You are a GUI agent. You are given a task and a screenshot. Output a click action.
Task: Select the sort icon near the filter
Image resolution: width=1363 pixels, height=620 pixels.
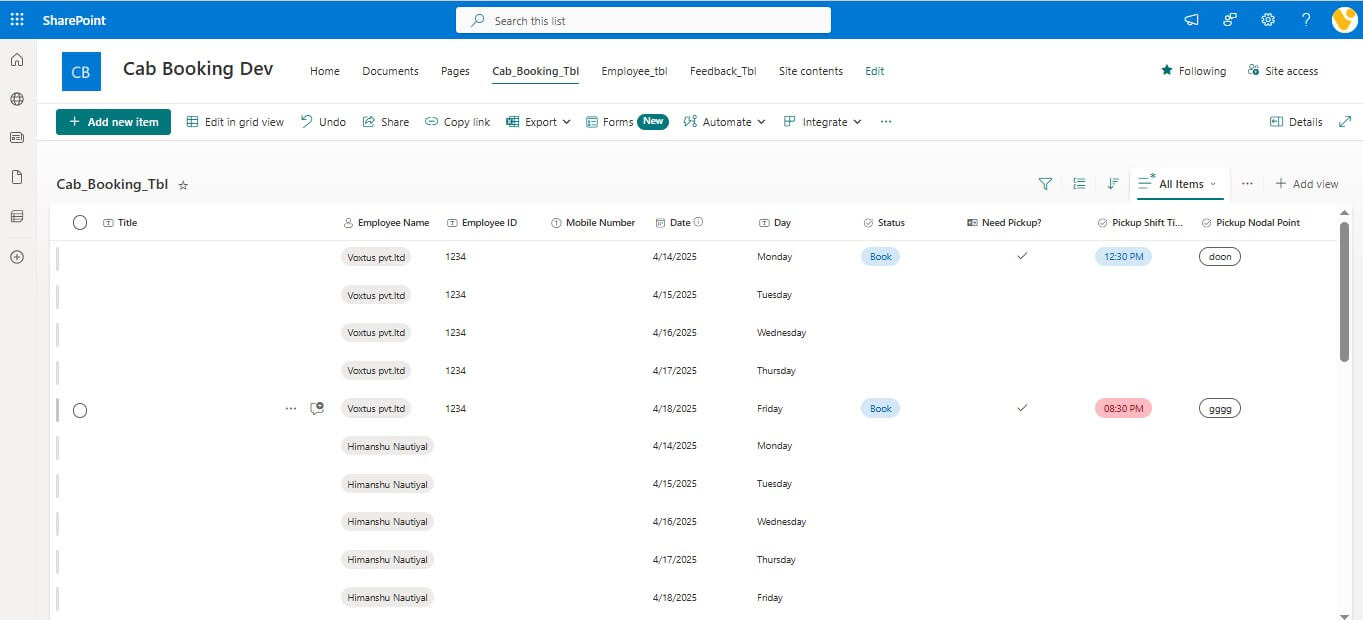1113,184
